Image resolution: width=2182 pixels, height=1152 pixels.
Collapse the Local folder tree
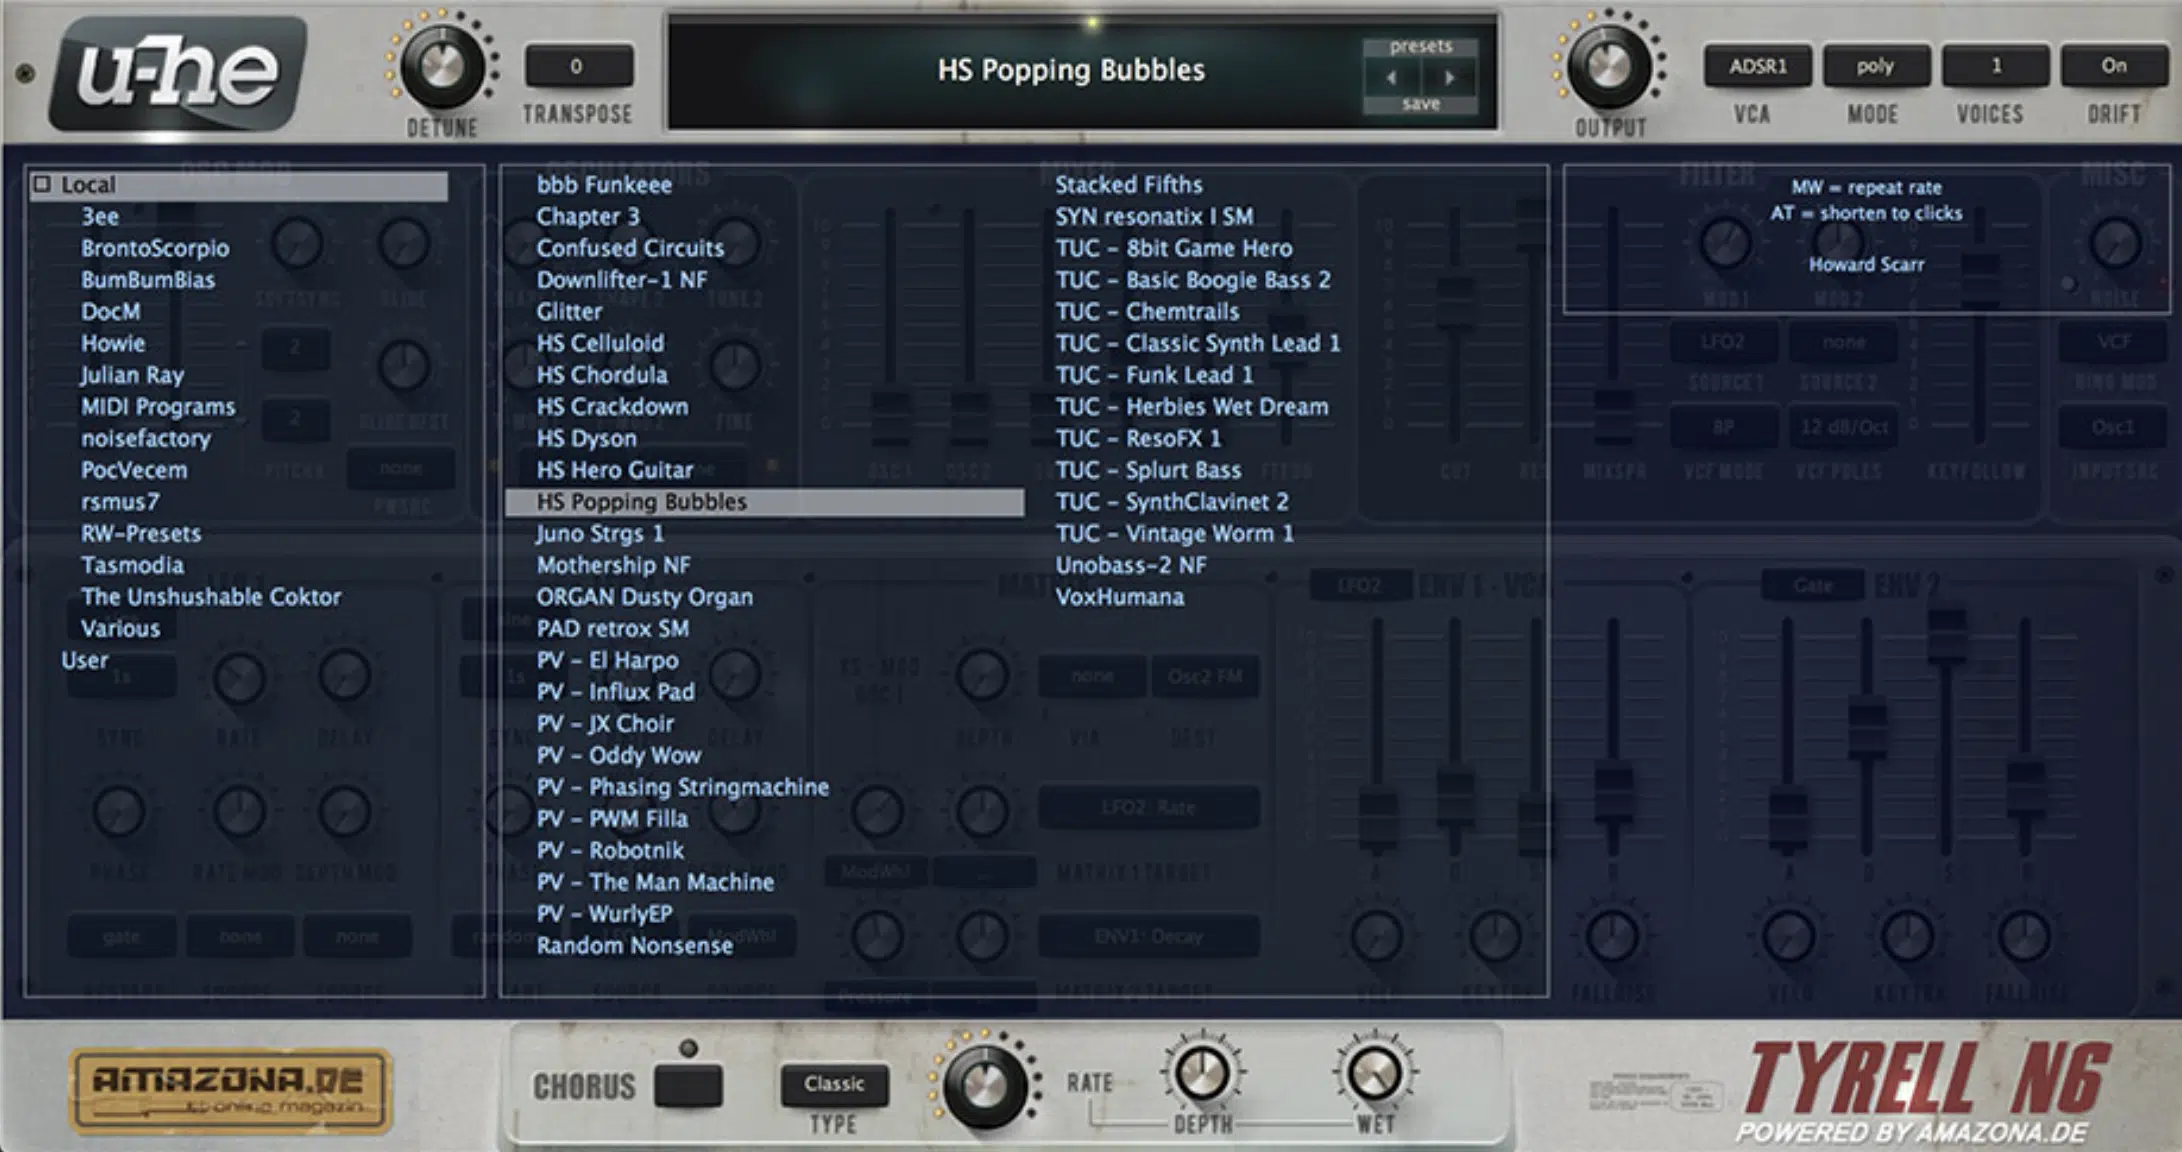point(42,184)
